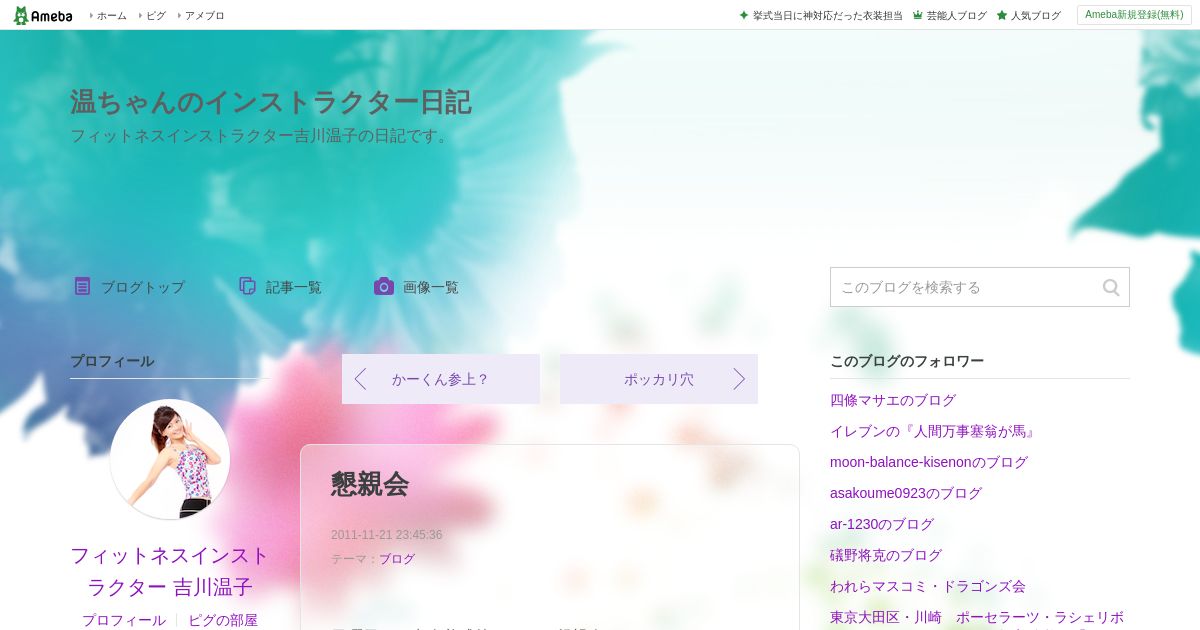Click the このブログのフォロワー heading

[907, 361]
